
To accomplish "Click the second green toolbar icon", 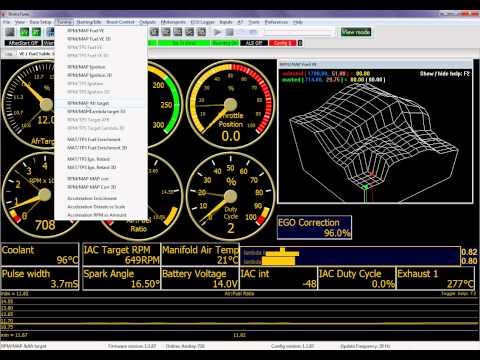I will point(36,32).
